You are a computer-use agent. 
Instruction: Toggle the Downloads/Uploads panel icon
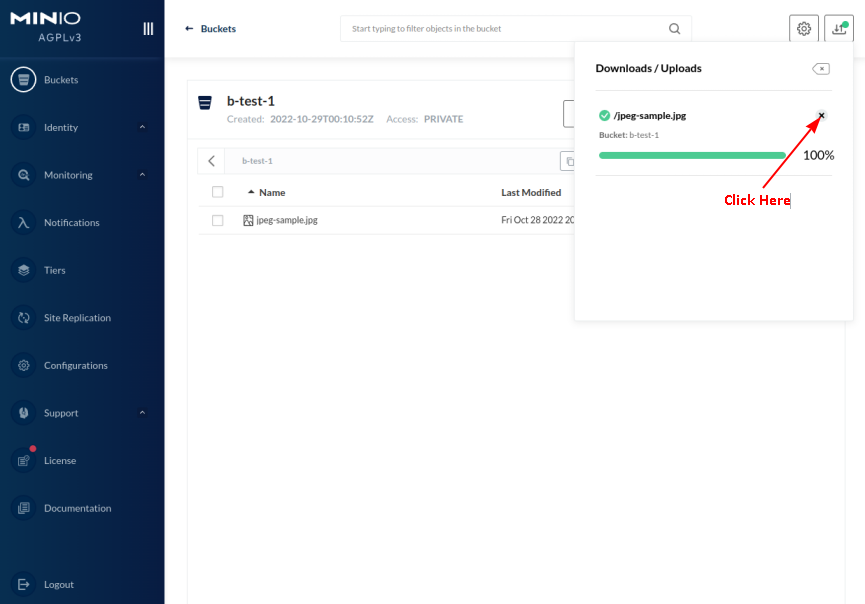[x=838, y=29]
